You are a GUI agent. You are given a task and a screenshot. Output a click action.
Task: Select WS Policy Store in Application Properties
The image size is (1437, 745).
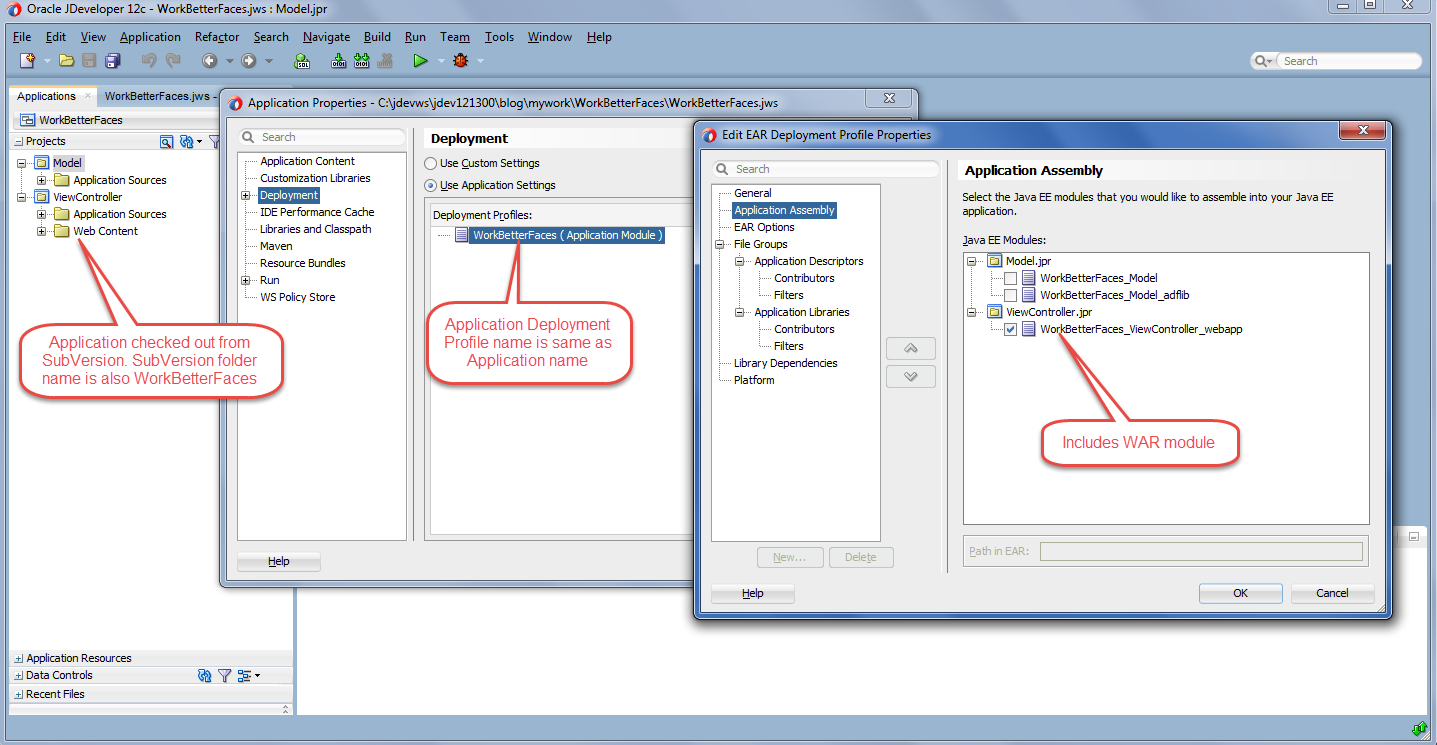(298, 297)
